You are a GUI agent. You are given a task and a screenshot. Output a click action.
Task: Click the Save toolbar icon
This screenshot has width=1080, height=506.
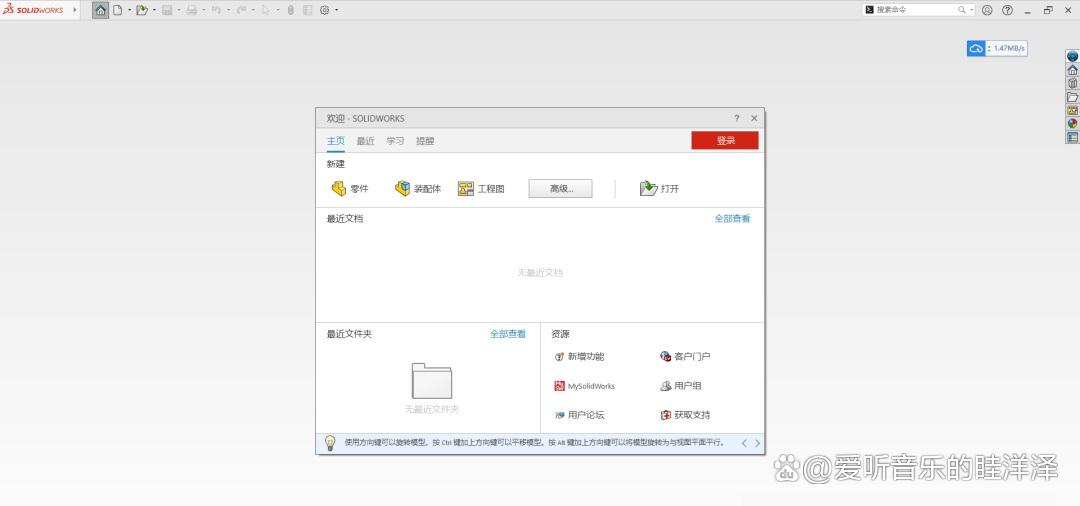(167, 10)
